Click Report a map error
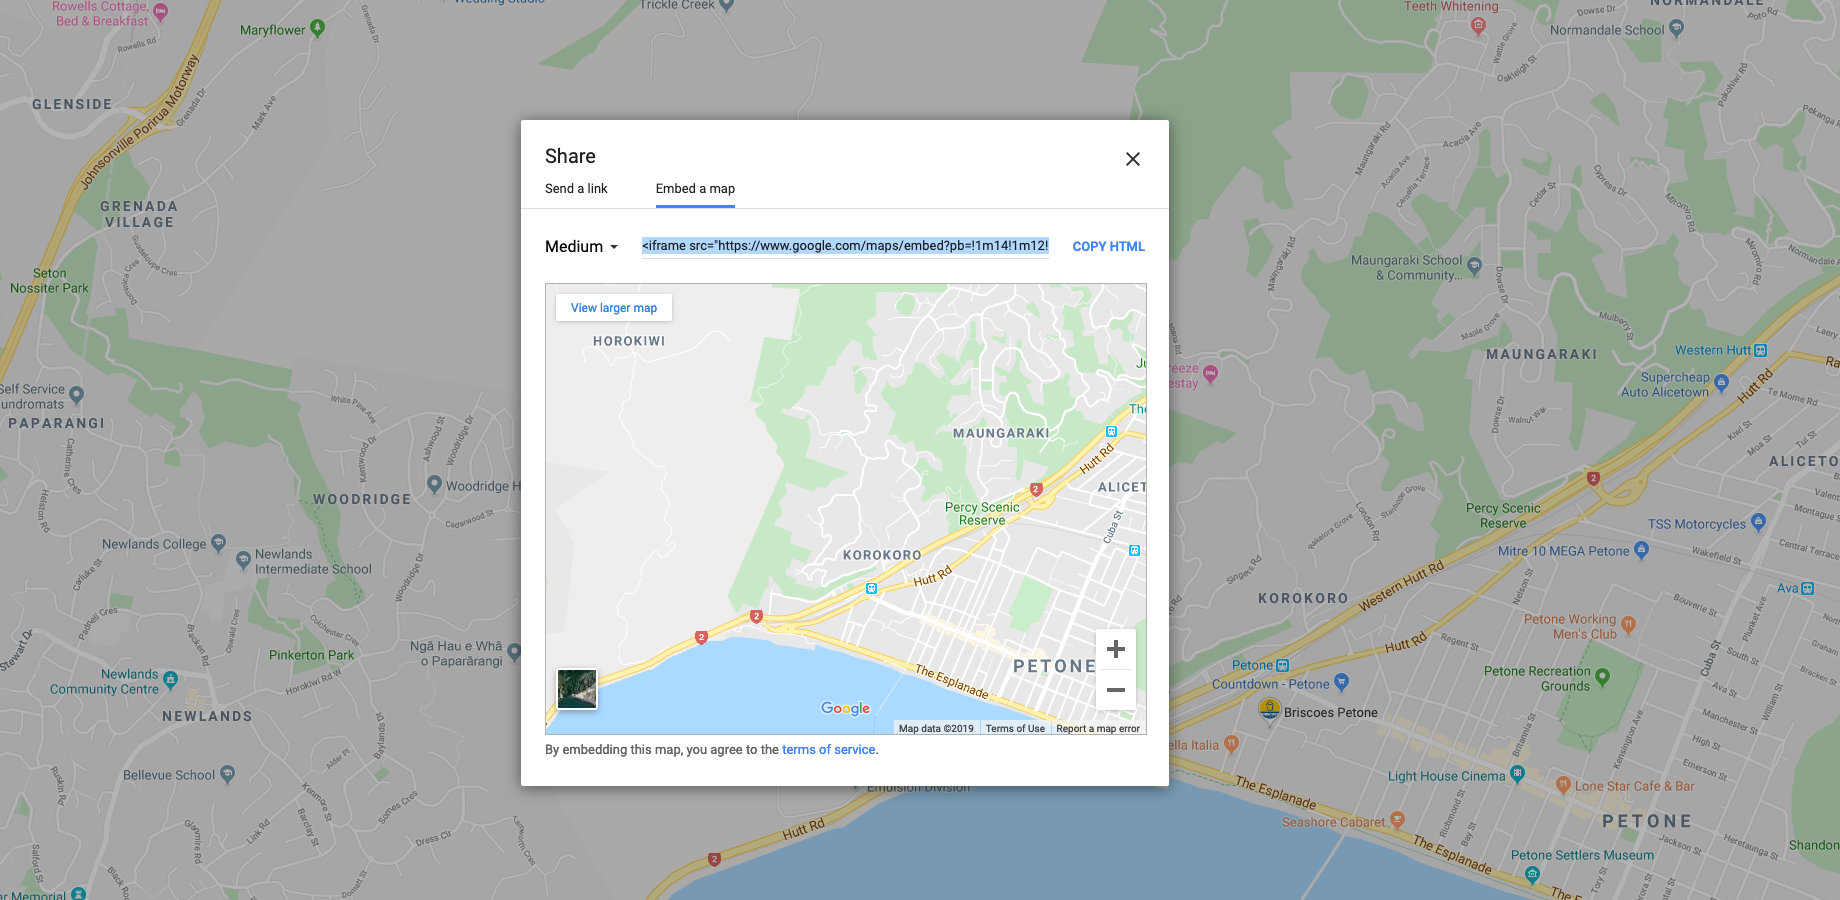1840x900 pixels. pos(1098,728)
